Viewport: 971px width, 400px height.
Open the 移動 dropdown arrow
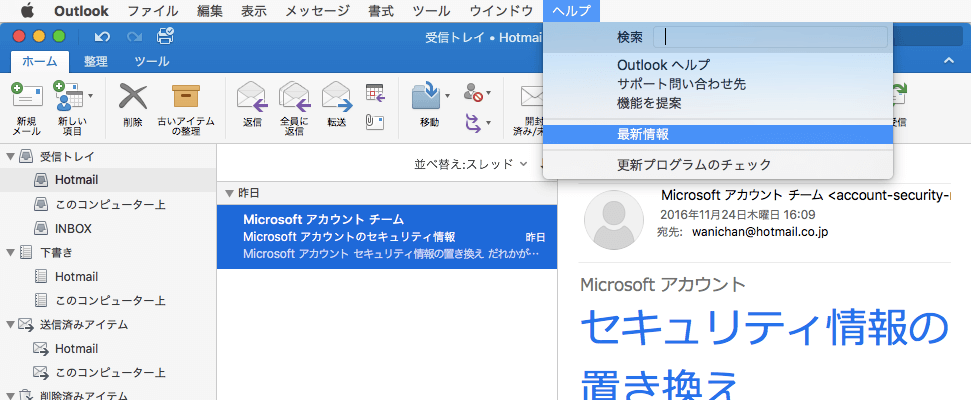[x=447, y=96]
